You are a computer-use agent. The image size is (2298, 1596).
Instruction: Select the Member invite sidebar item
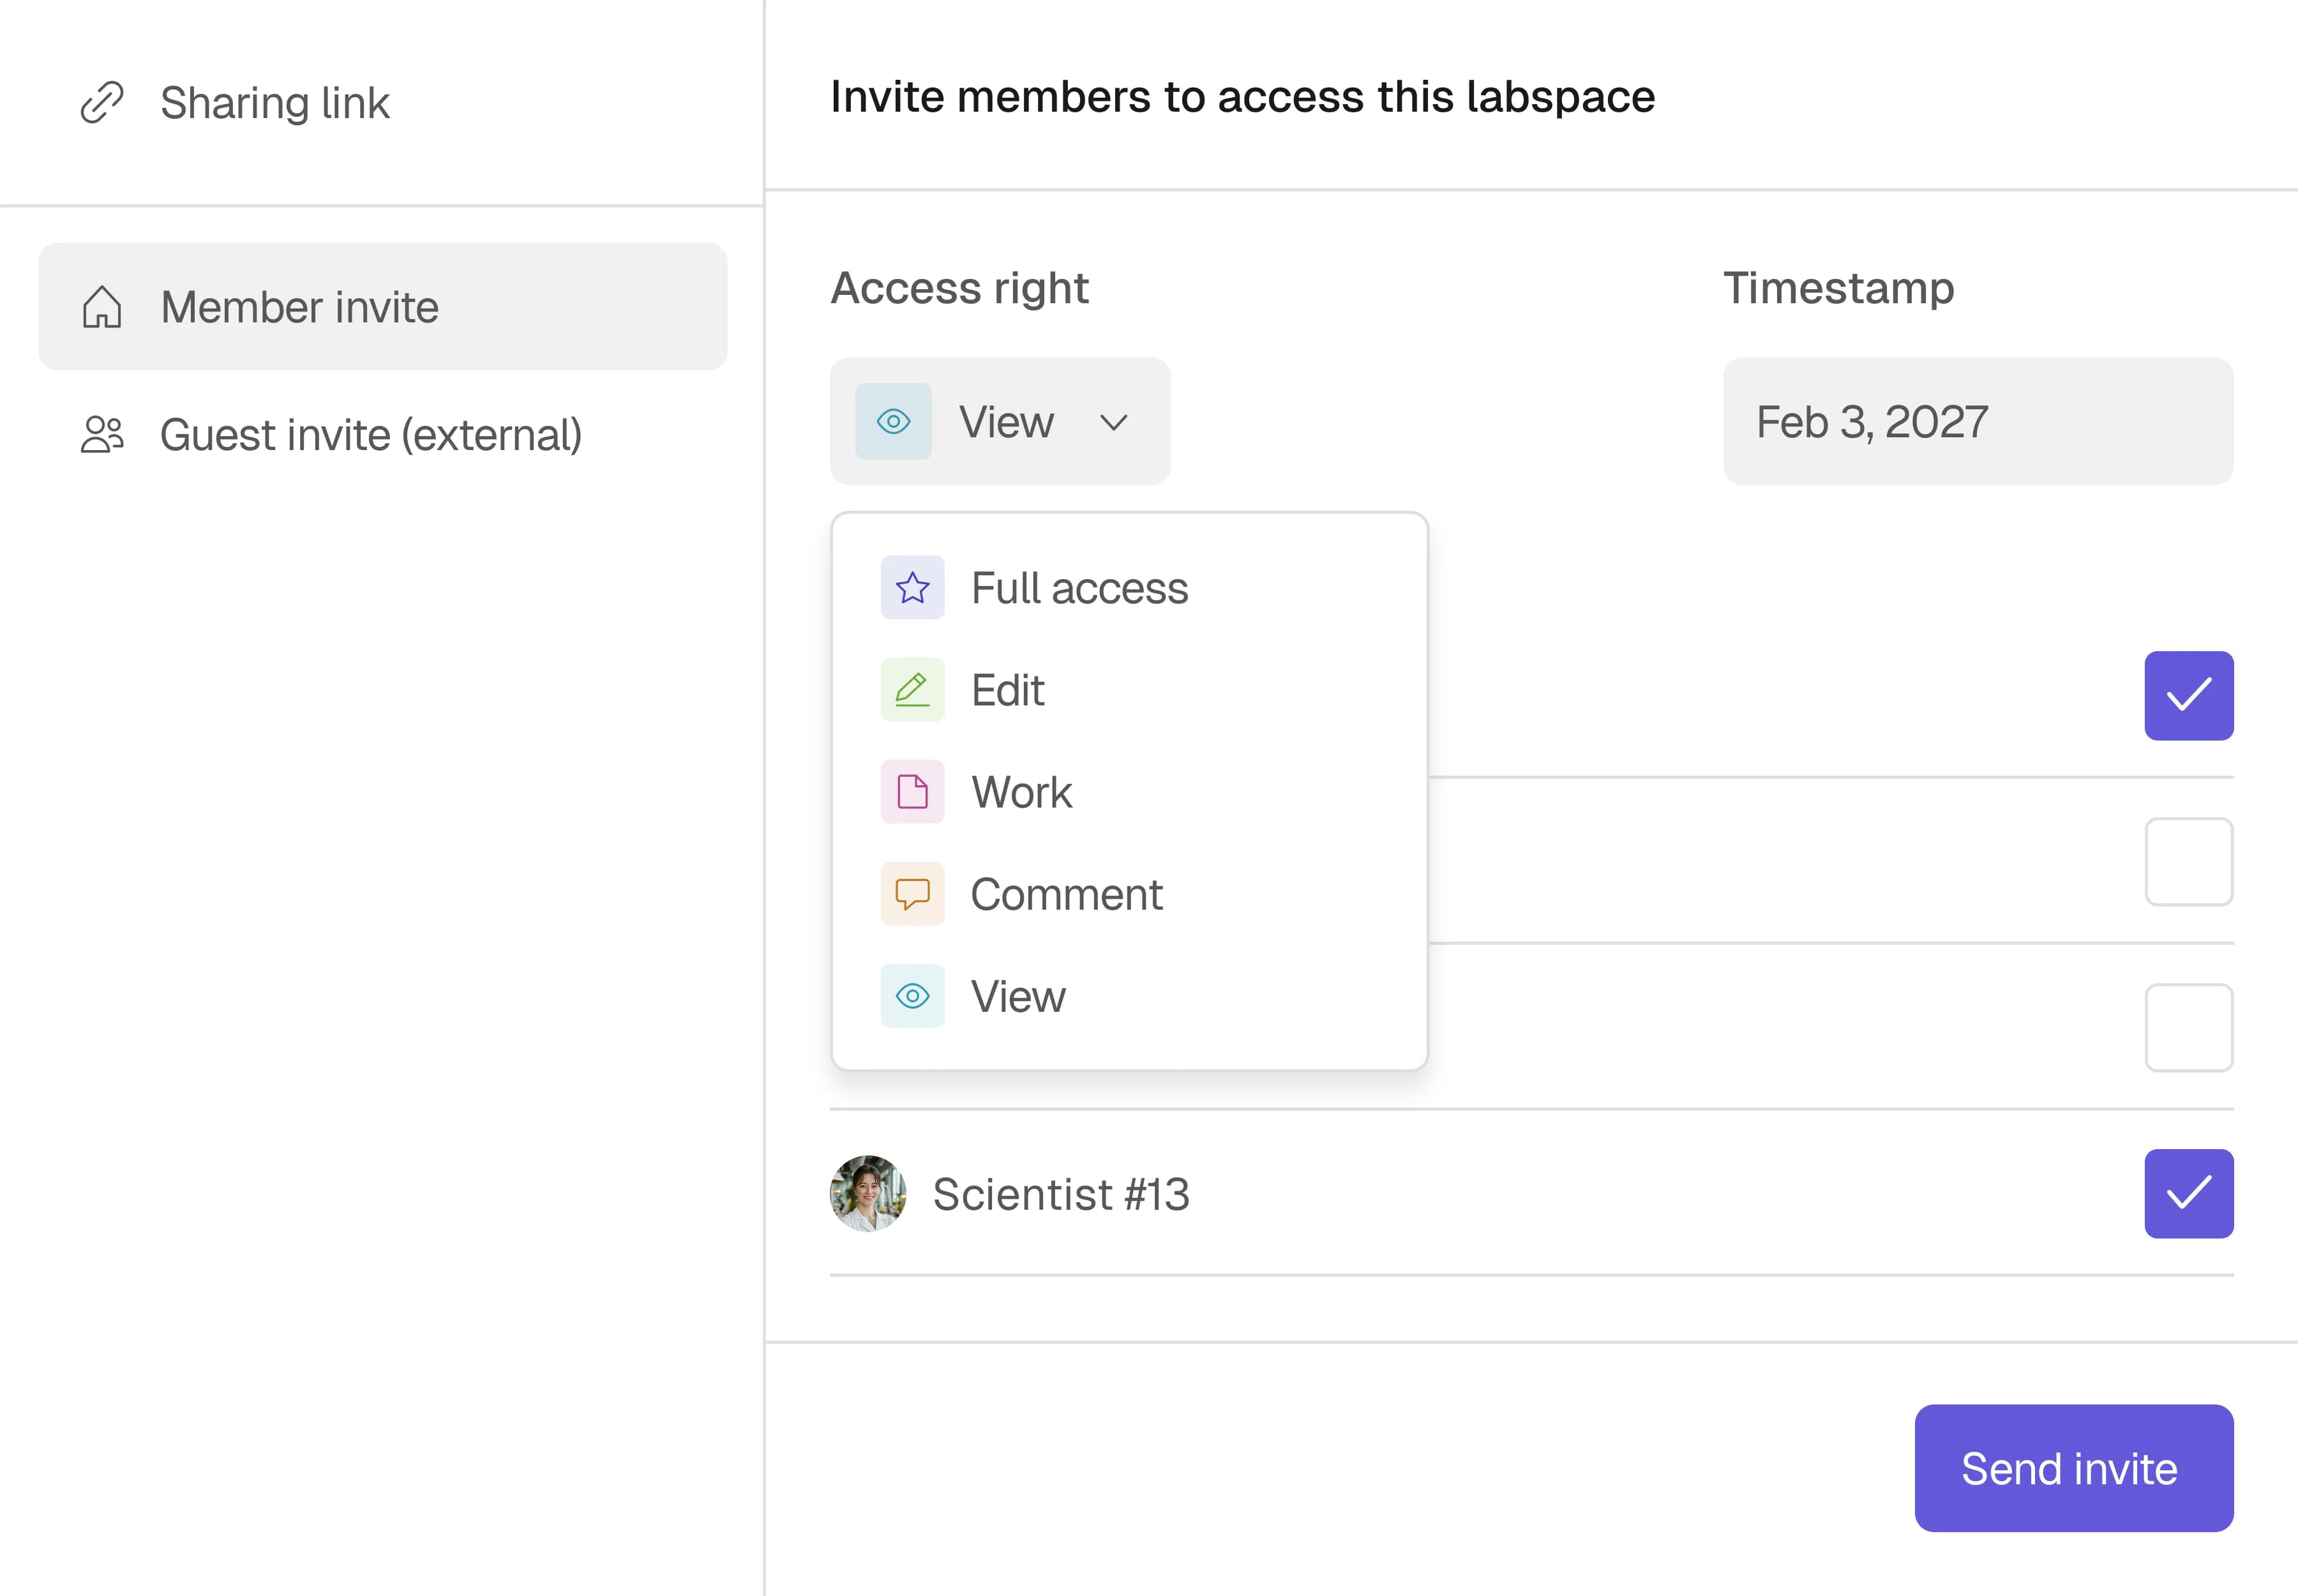coord(382,306)
